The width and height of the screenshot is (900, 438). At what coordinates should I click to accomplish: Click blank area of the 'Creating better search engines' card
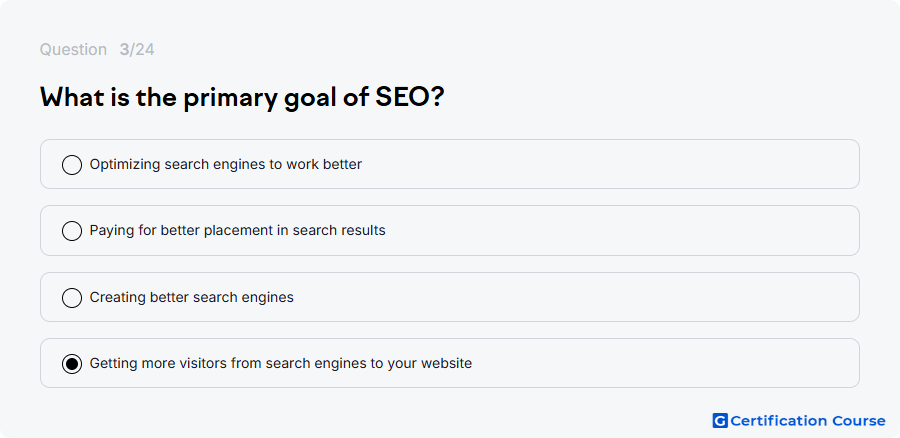[x=574, y=297]
